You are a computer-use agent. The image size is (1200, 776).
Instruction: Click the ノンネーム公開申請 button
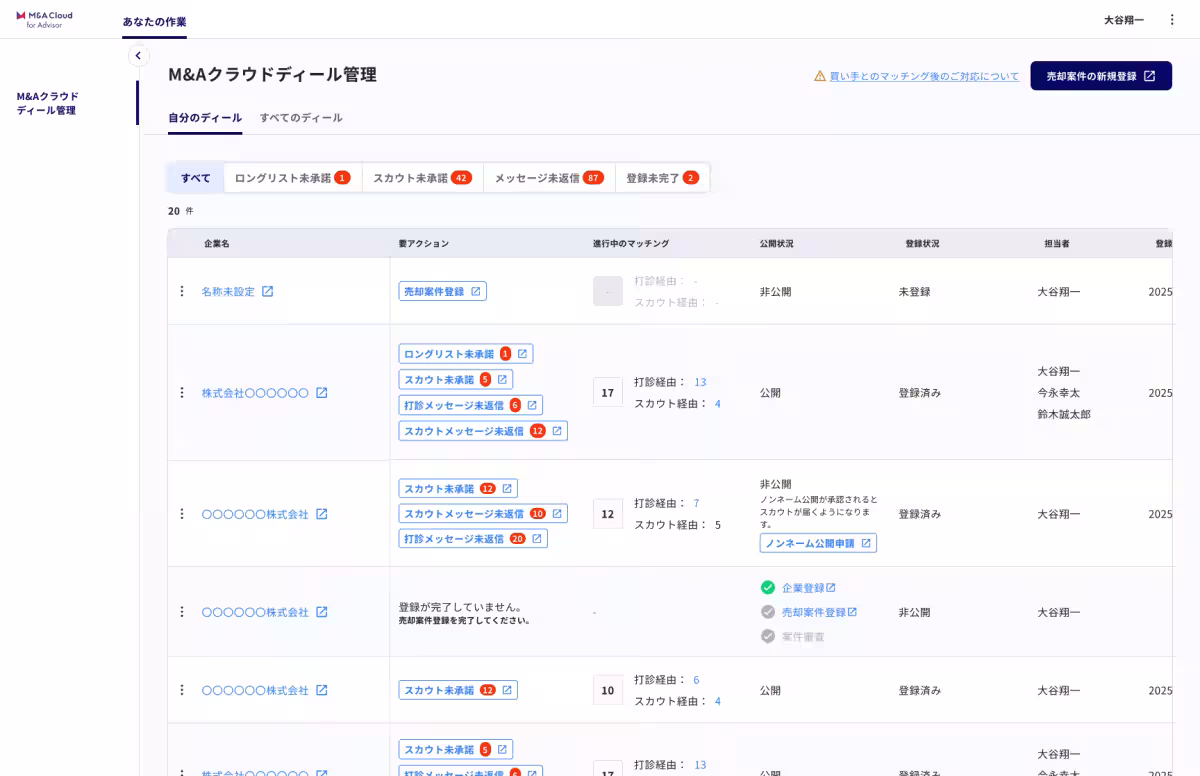(x=818, y=543)
